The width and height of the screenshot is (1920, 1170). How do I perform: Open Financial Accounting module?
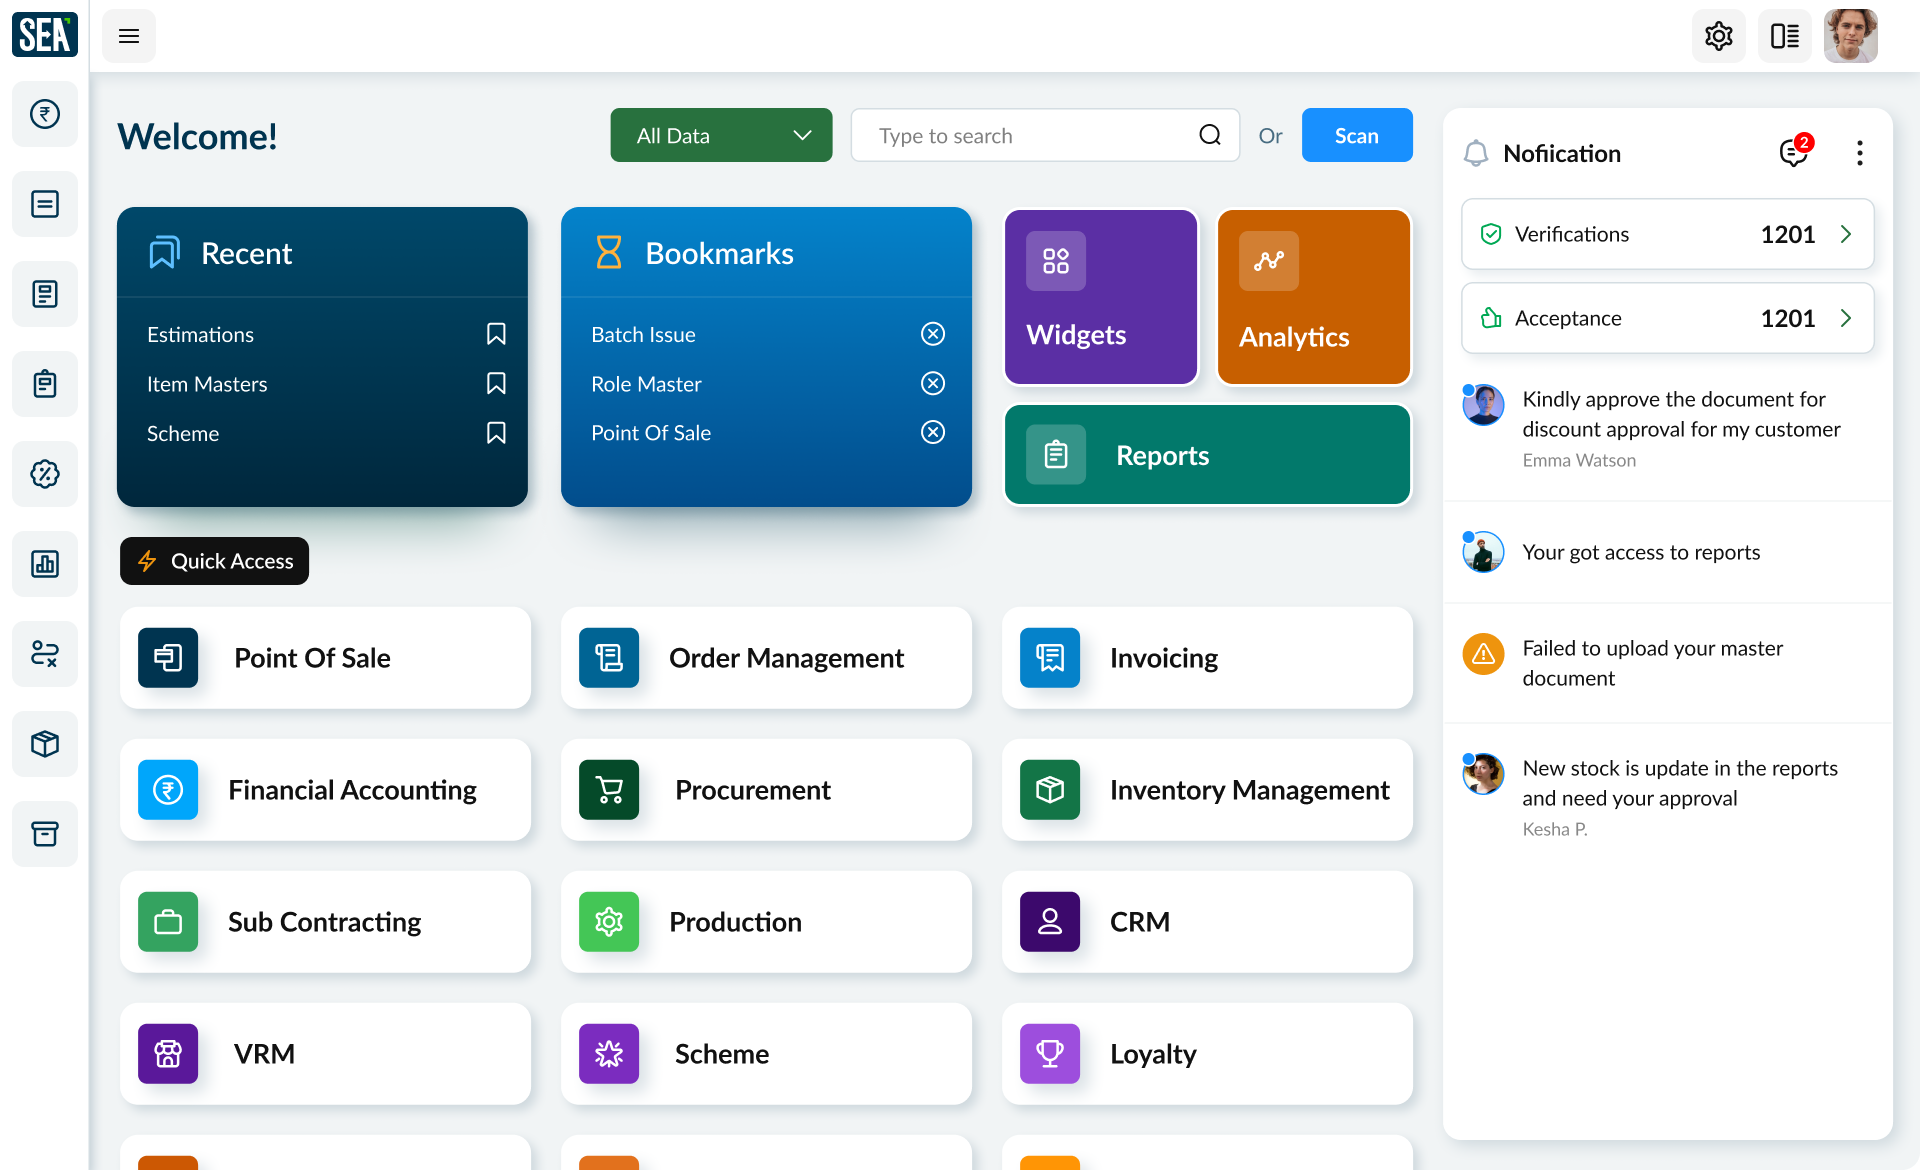325,790
